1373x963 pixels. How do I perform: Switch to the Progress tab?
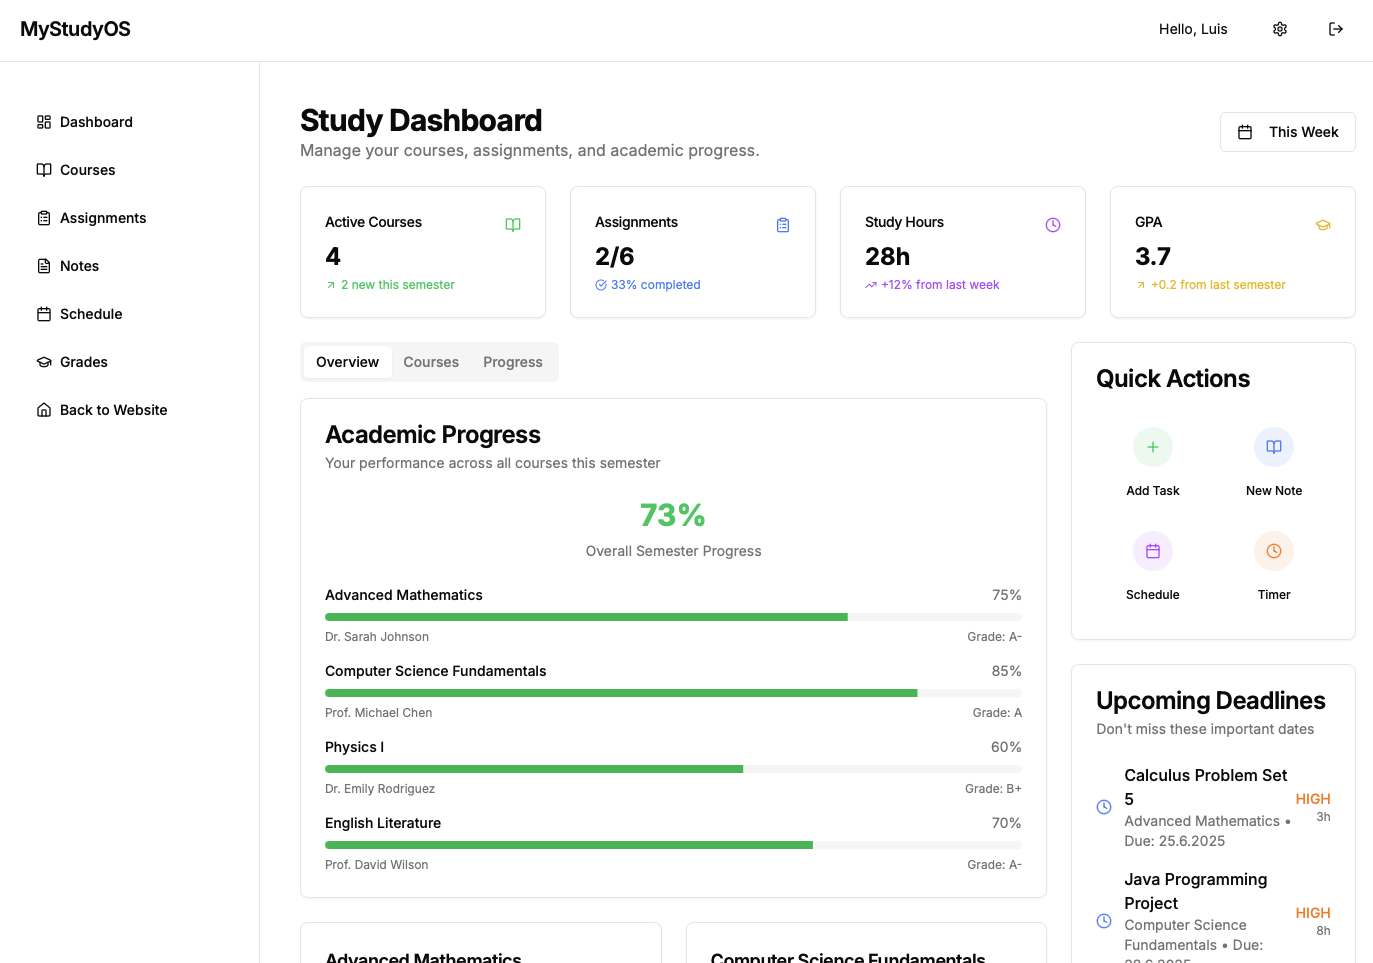[512, 362]
